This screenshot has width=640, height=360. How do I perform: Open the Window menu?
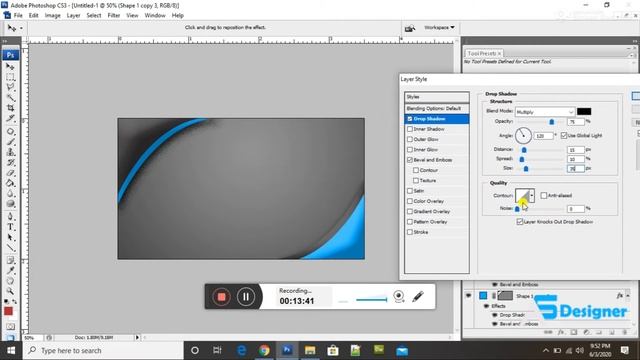155,15
